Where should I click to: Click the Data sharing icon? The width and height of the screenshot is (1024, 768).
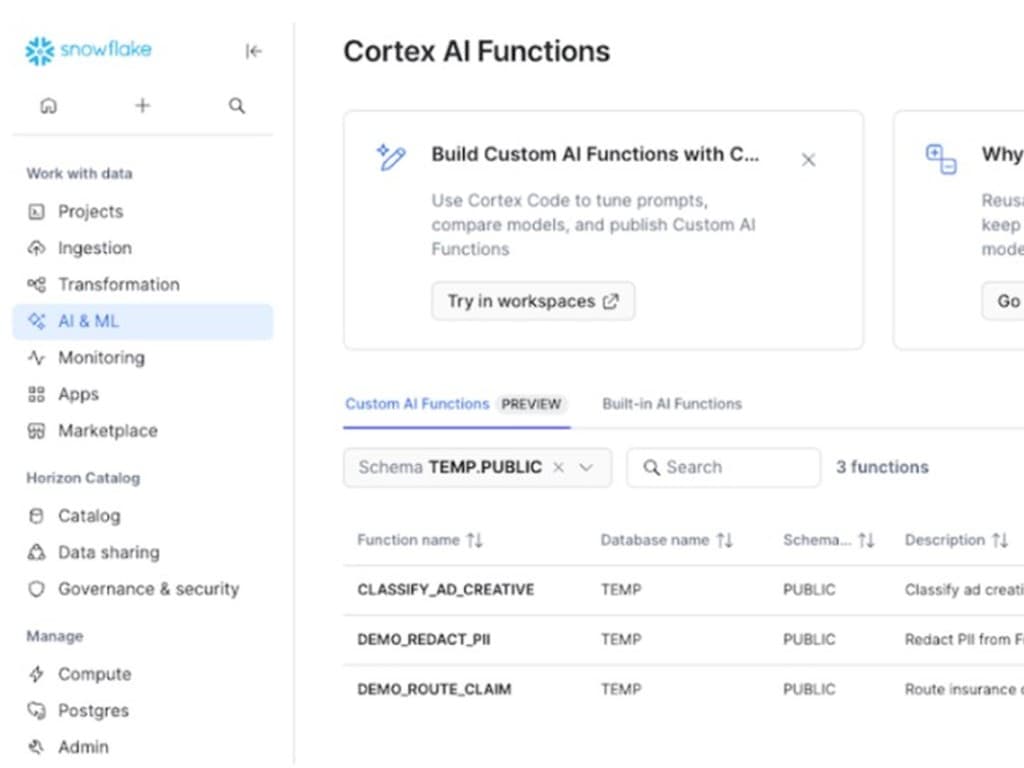(37, 552)
